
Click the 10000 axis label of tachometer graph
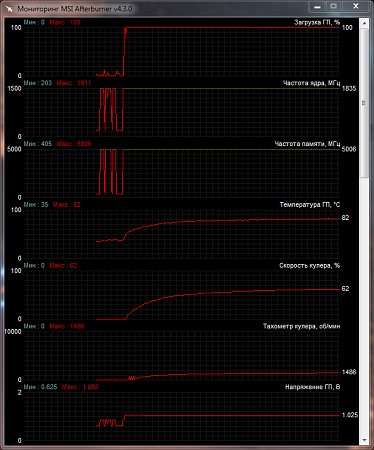click(13, 332)
